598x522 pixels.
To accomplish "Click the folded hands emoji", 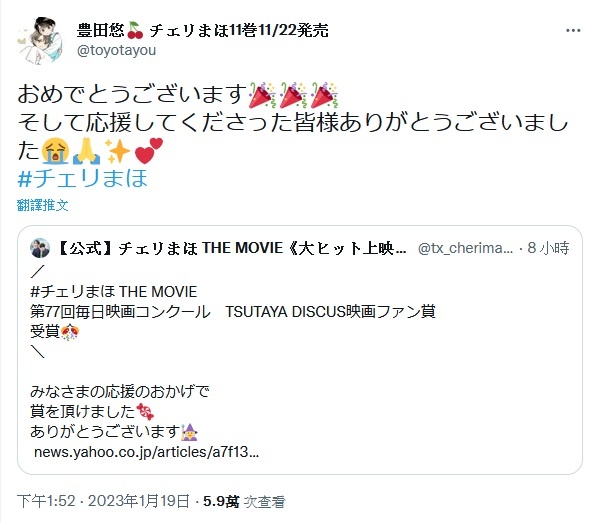I will tap(87, 151).
